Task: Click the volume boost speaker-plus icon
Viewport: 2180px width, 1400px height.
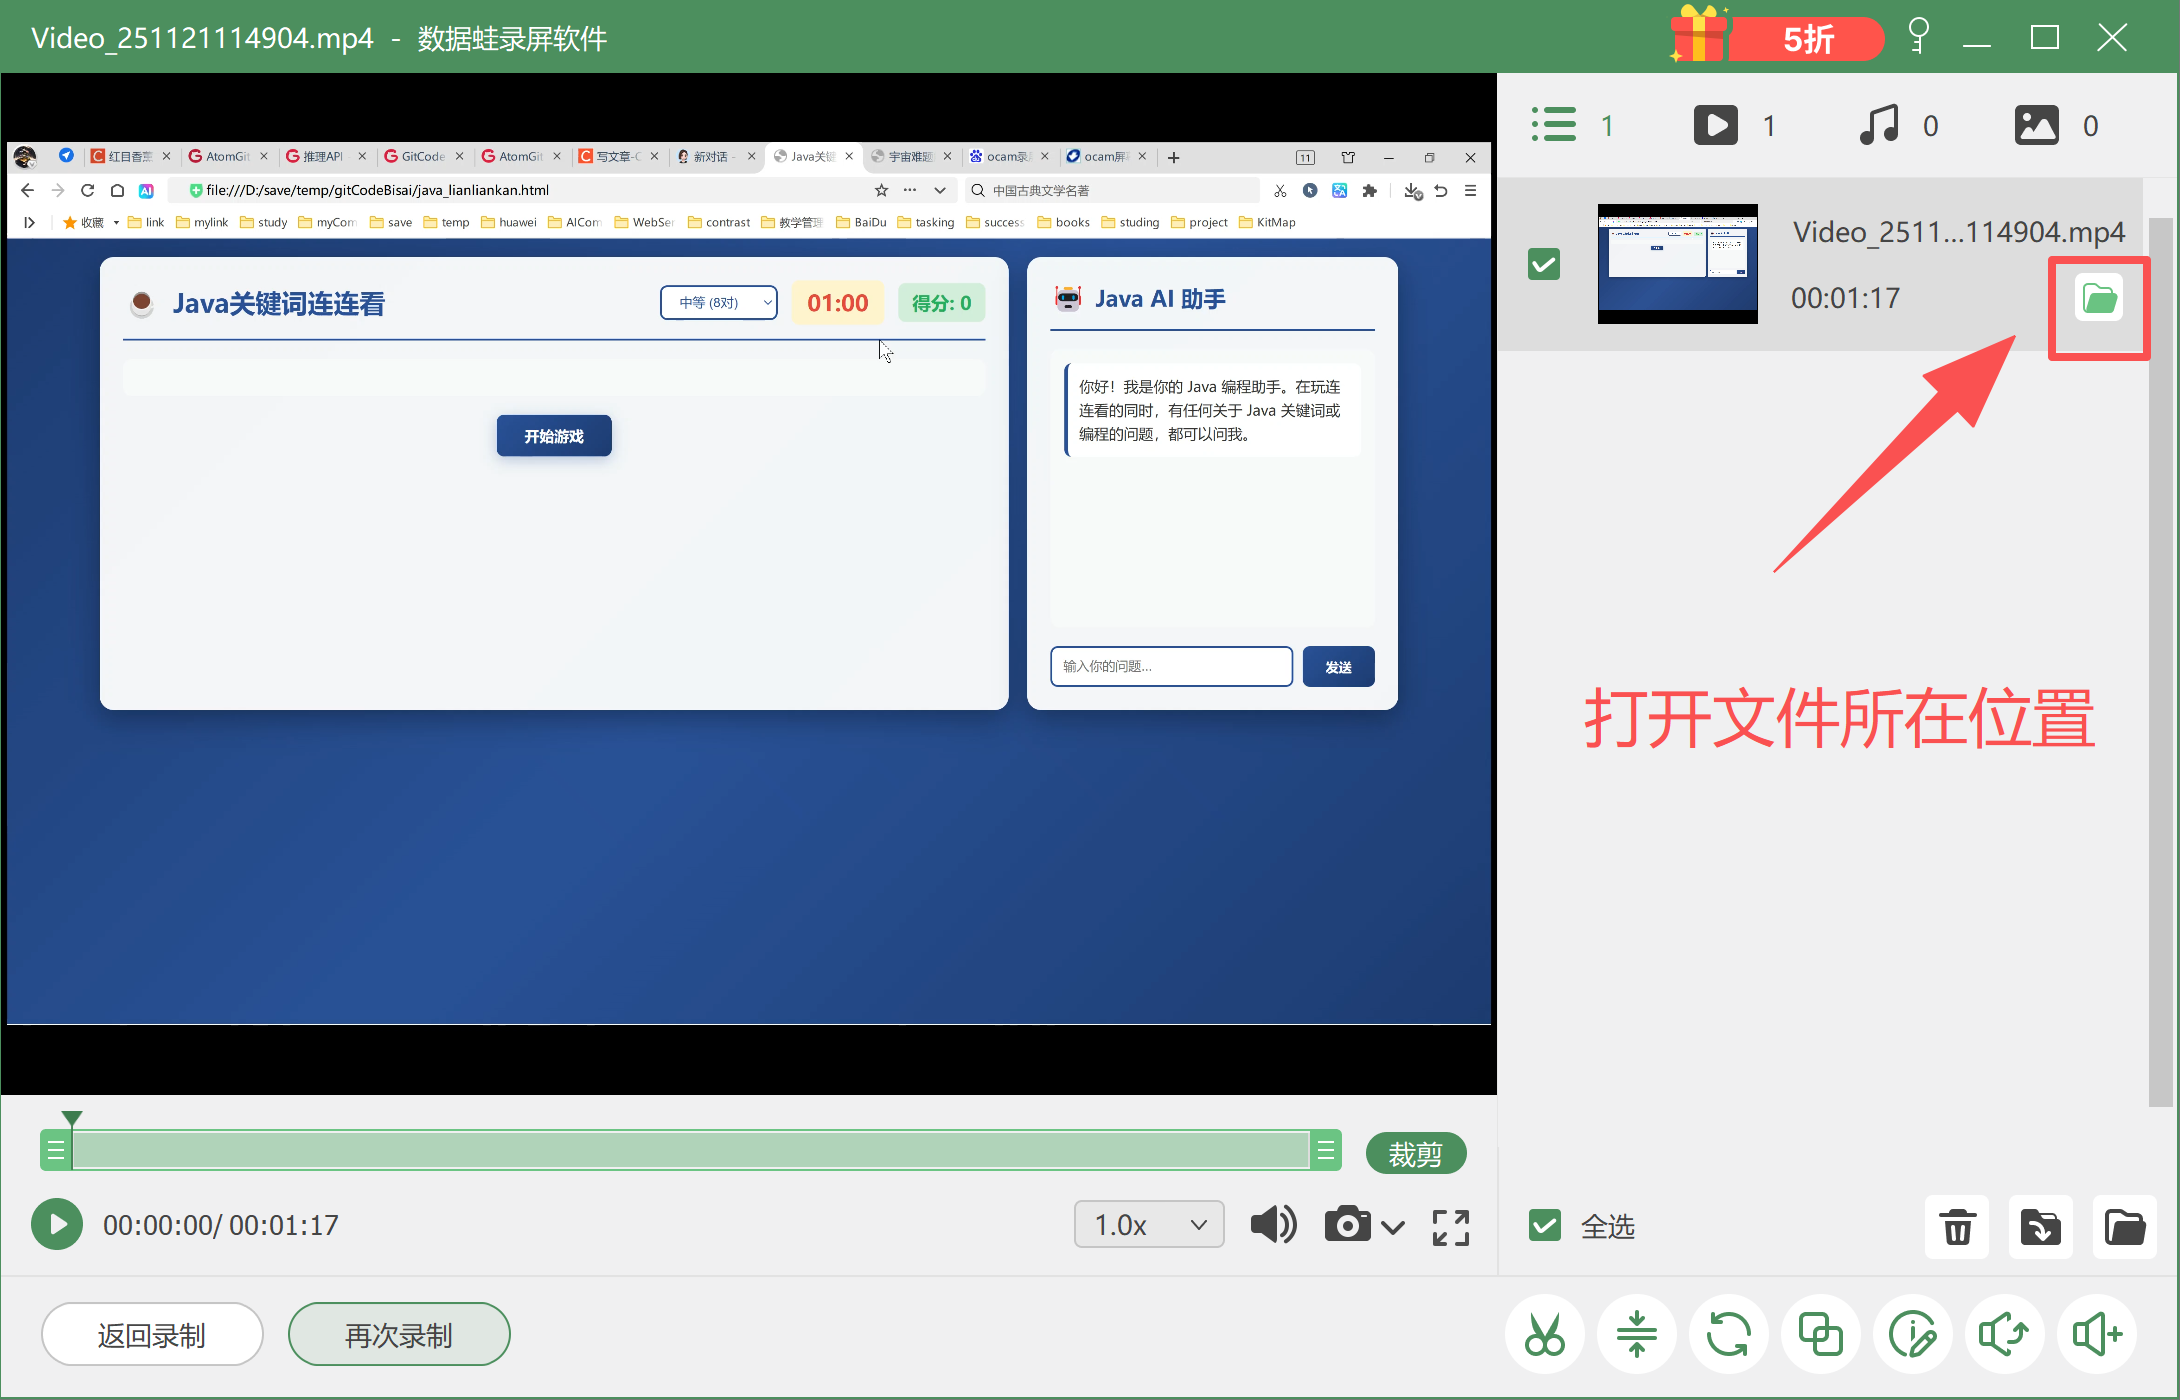Action: (2096, 1334)
